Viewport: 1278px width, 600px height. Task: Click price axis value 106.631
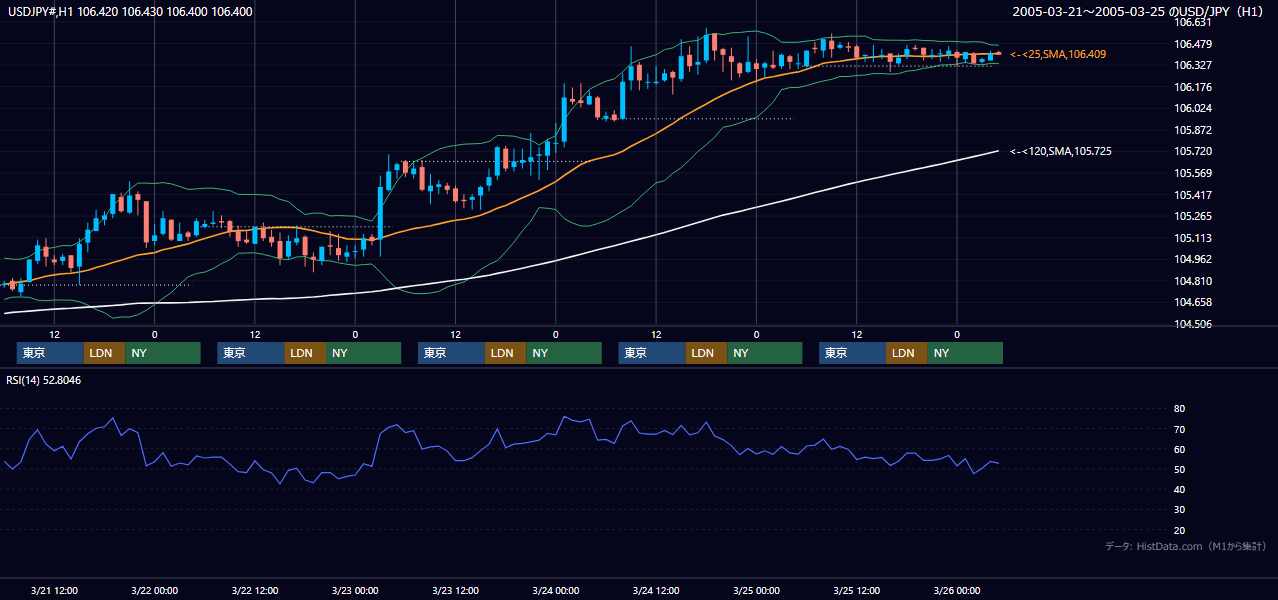coord(1193,22)
